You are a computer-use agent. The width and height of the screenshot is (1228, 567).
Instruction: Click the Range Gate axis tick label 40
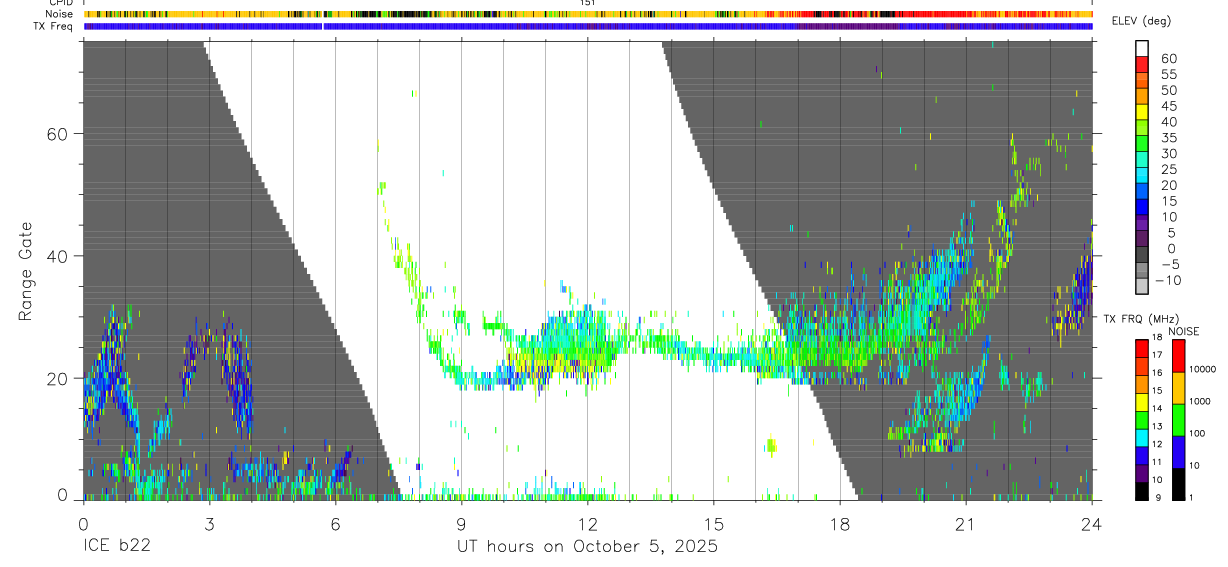click(x=58, y=256)
